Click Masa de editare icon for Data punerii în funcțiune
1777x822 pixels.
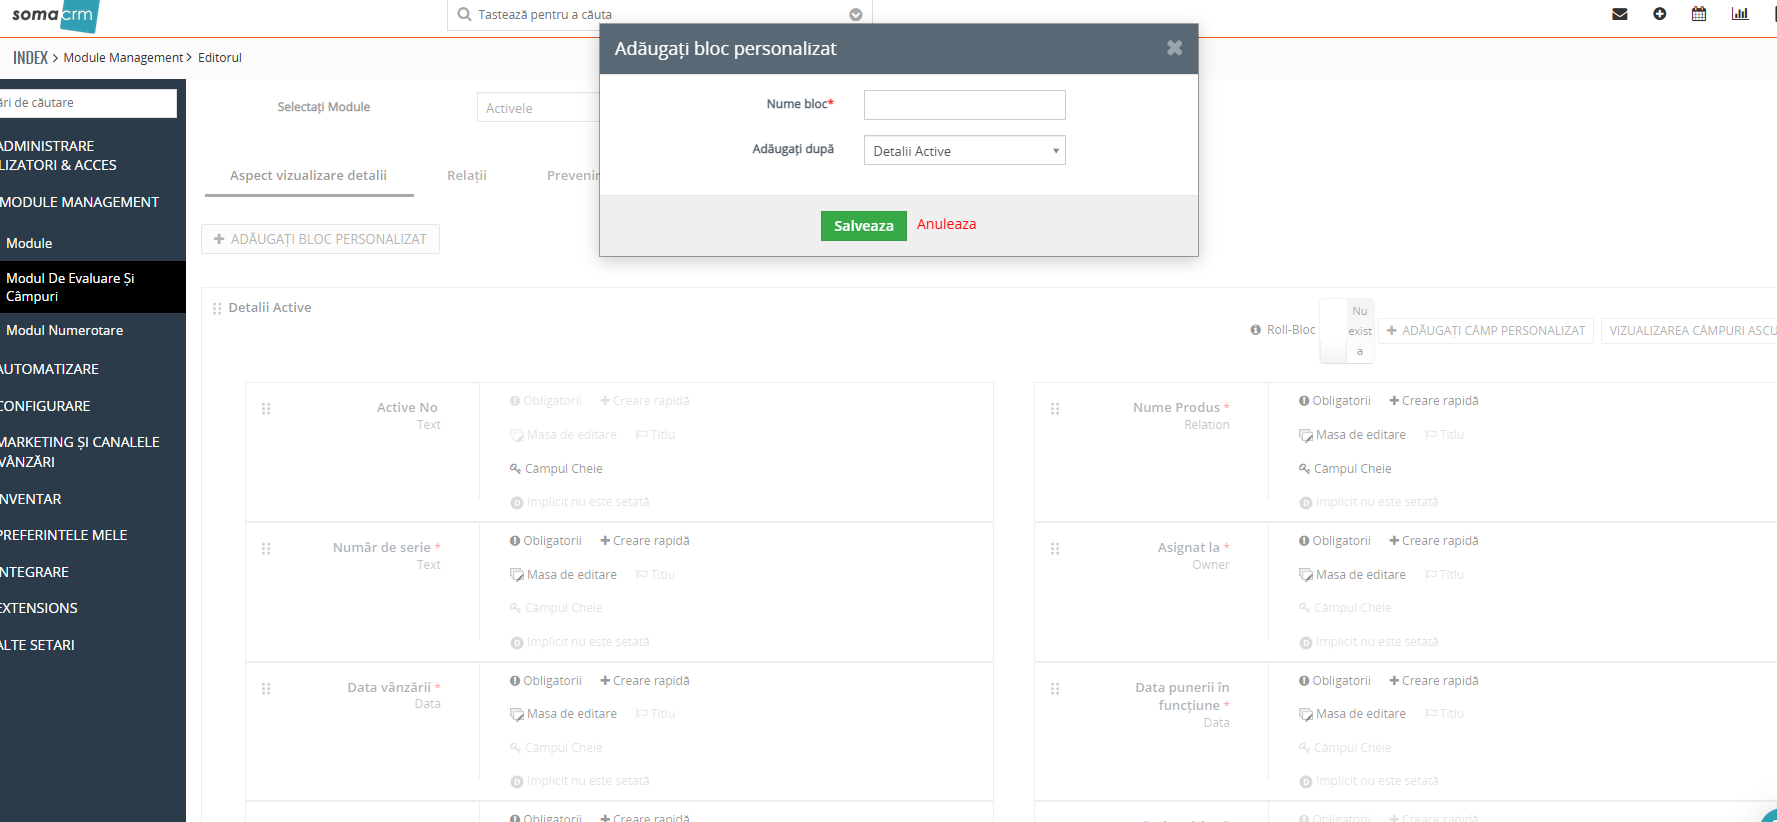click(x=1305, y=715)
